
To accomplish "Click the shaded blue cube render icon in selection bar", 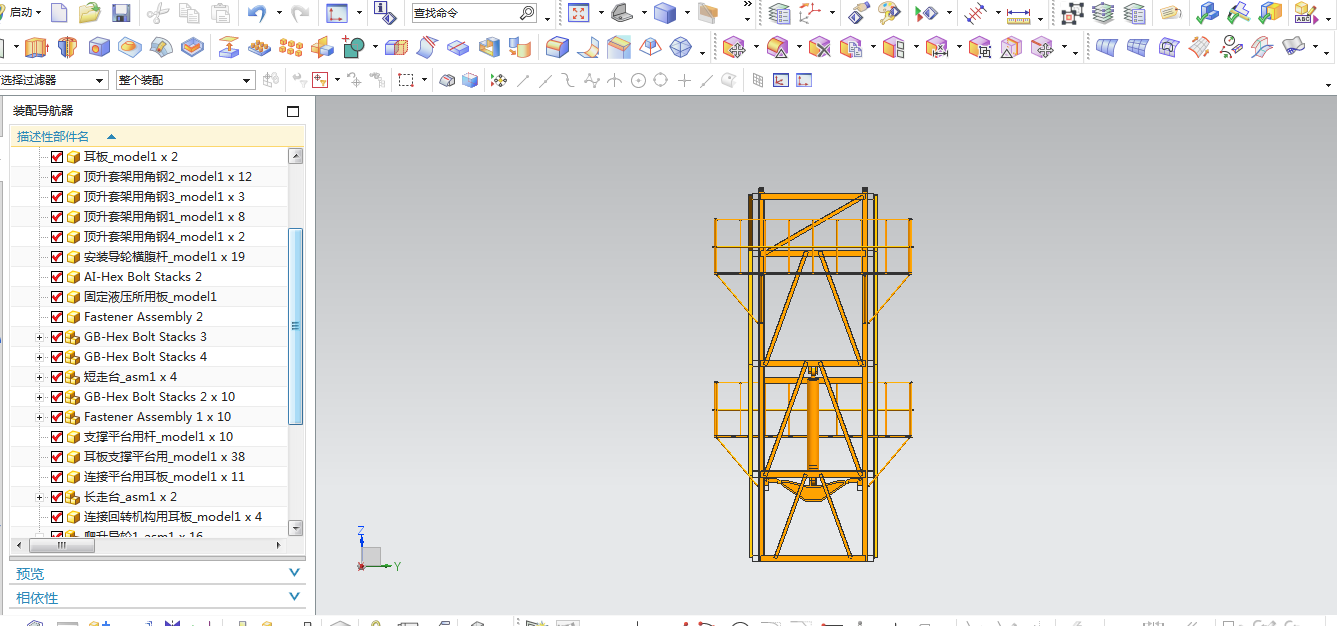I will click(470, 80).
